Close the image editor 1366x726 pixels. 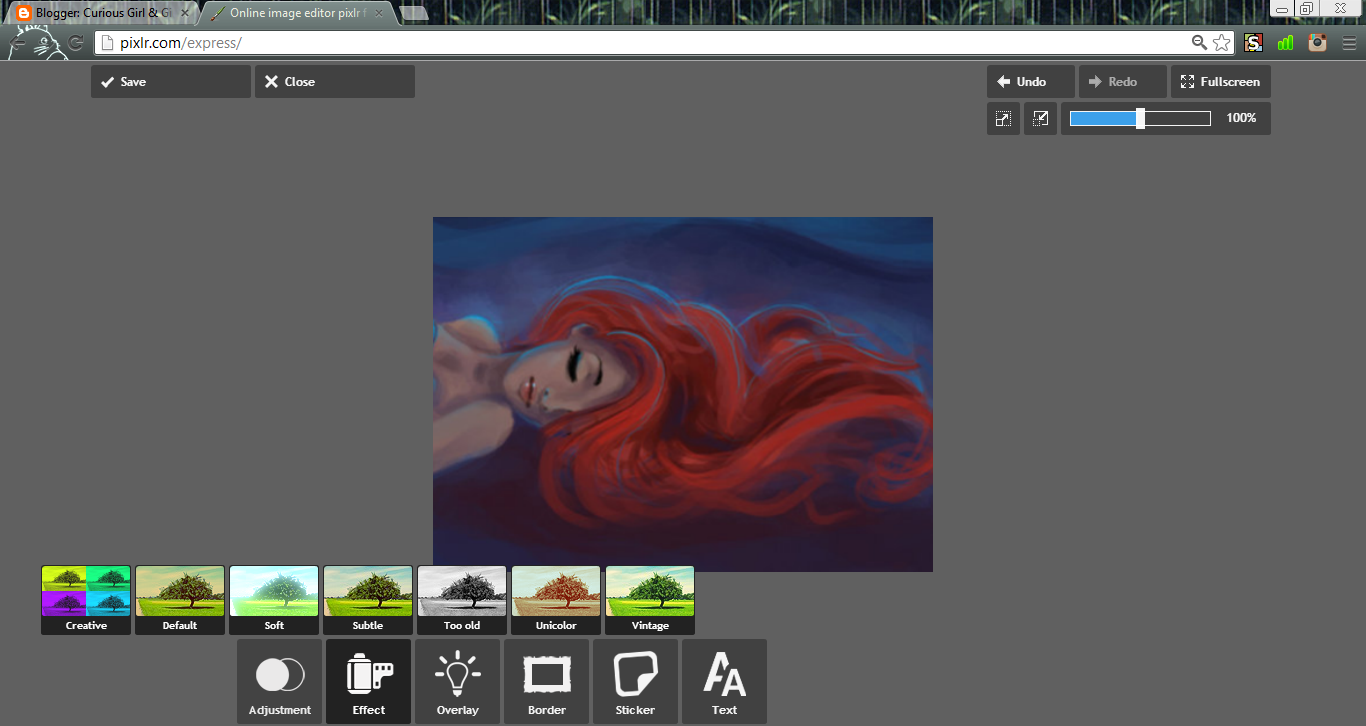point(335,82)
